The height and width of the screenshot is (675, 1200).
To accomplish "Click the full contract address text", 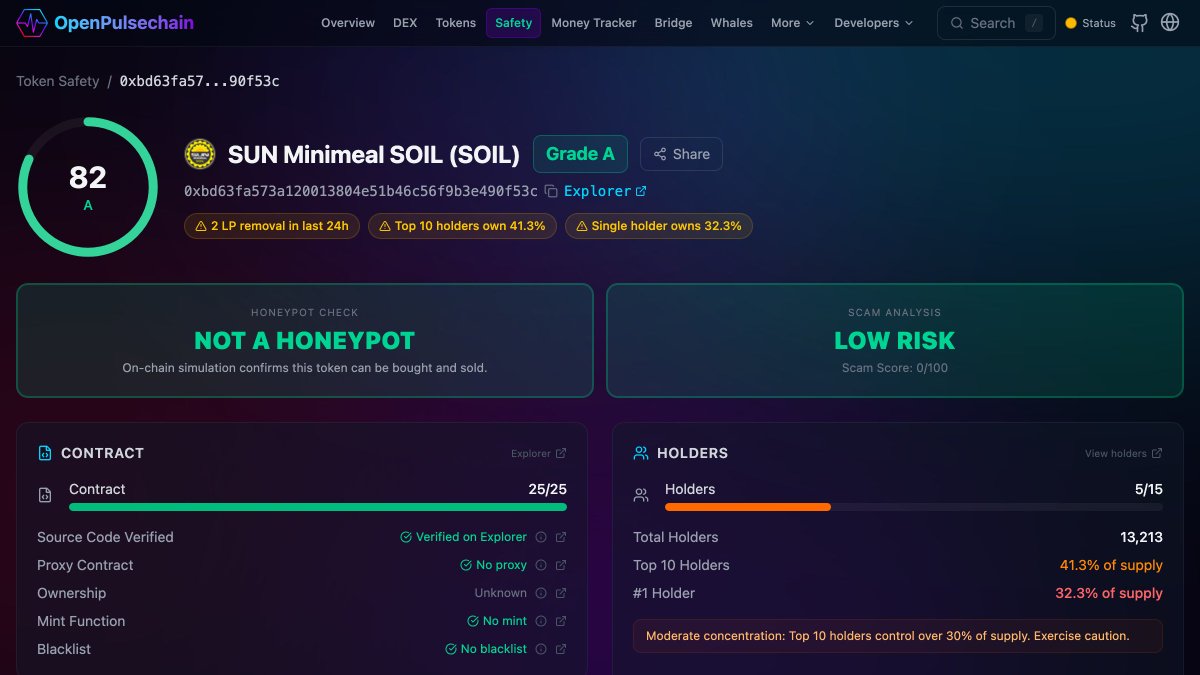I will 361,191.
